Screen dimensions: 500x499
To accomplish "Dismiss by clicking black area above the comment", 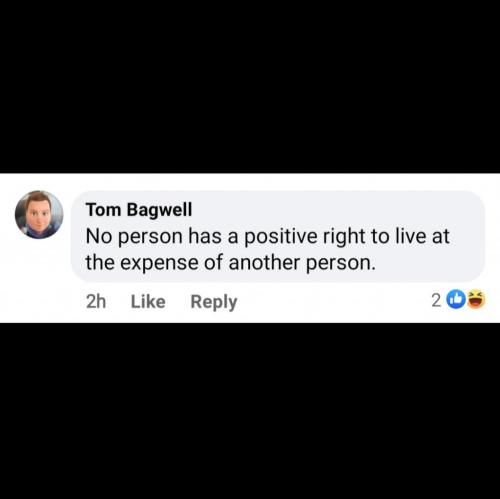I will click(250, 87).
